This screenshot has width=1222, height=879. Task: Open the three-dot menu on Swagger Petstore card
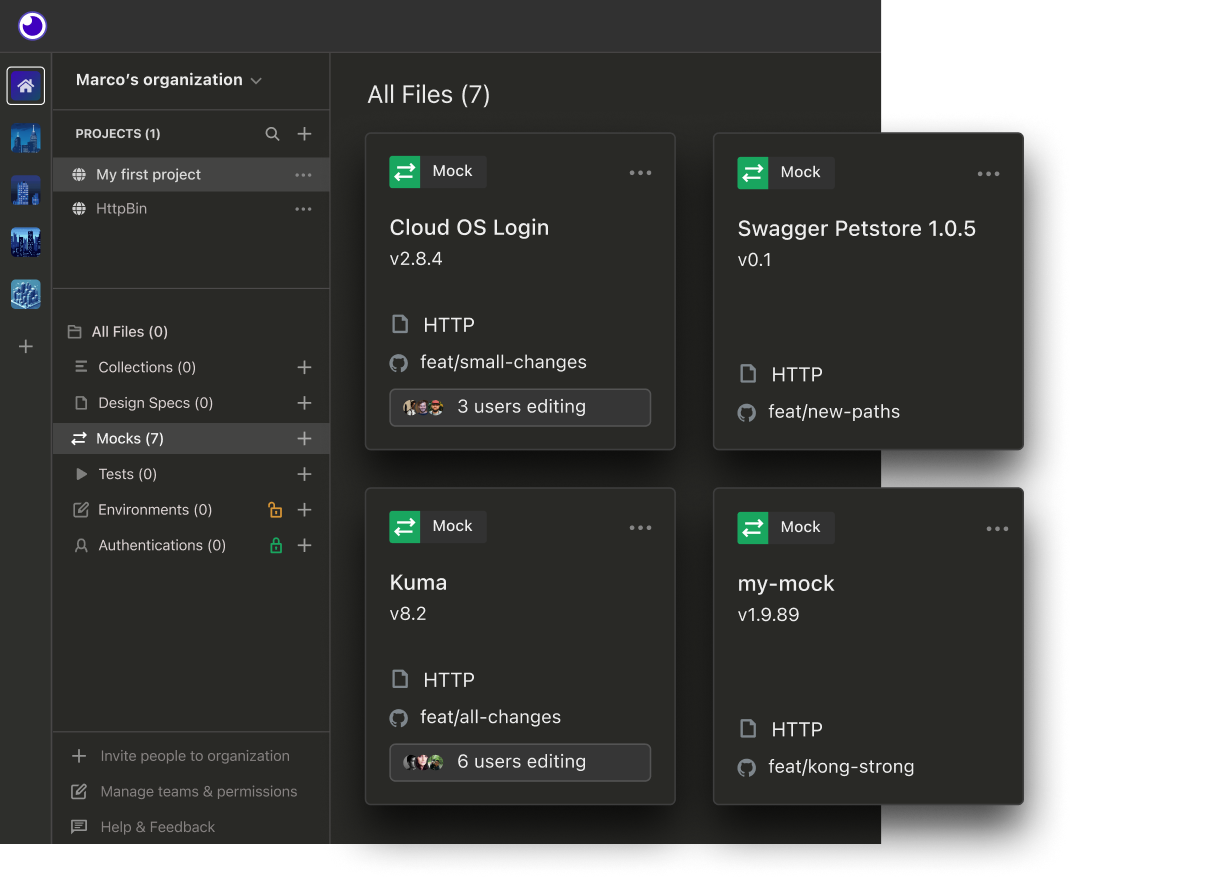[988, 172]
